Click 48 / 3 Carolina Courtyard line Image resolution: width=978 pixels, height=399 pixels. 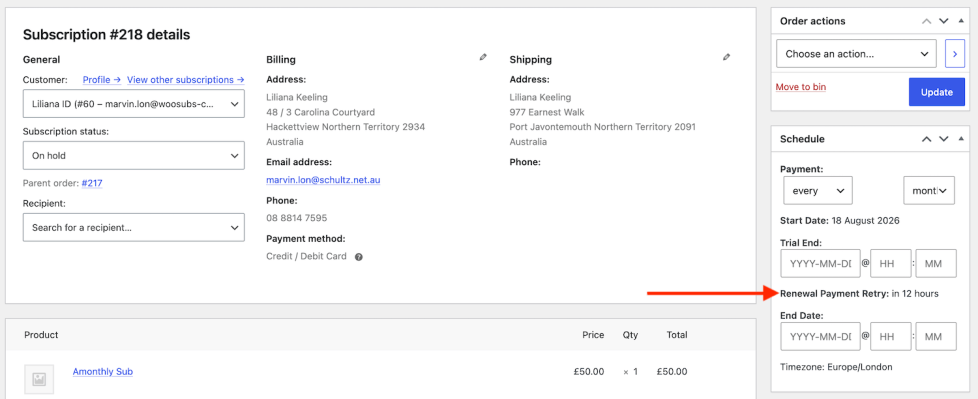[x=321, y=112]
